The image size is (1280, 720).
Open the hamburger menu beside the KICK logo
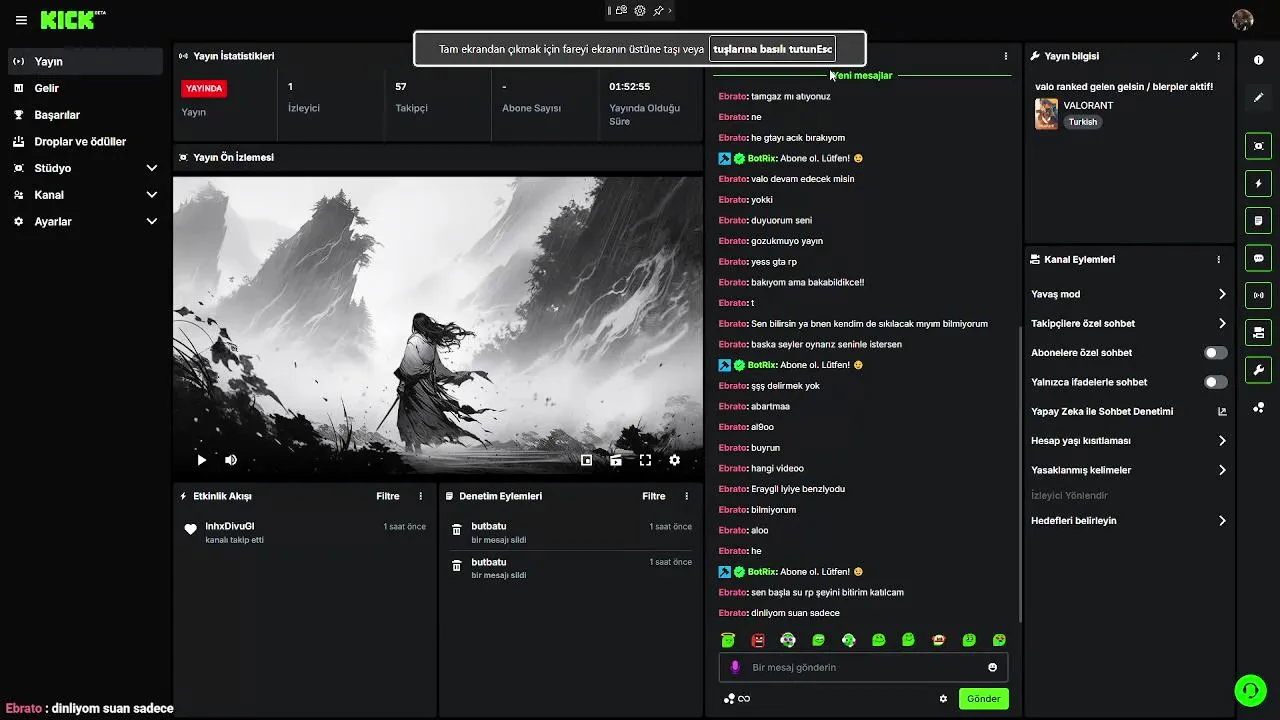21,20
